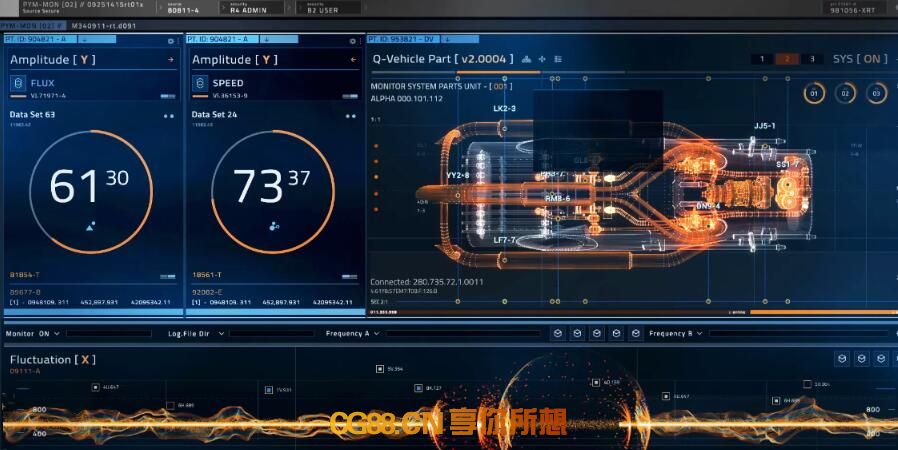The image size is (898, 450).
Task: Click the RM8-6 part label on the vehicle
Action: (557, 198)
